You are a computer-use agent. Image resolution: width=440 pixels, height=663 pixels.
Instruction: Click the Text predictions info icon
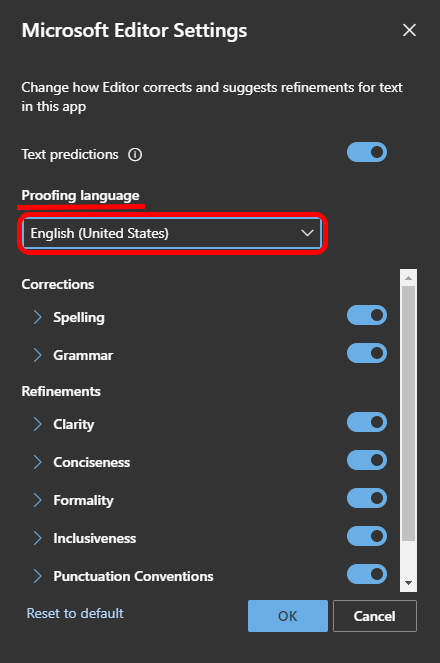135,155
